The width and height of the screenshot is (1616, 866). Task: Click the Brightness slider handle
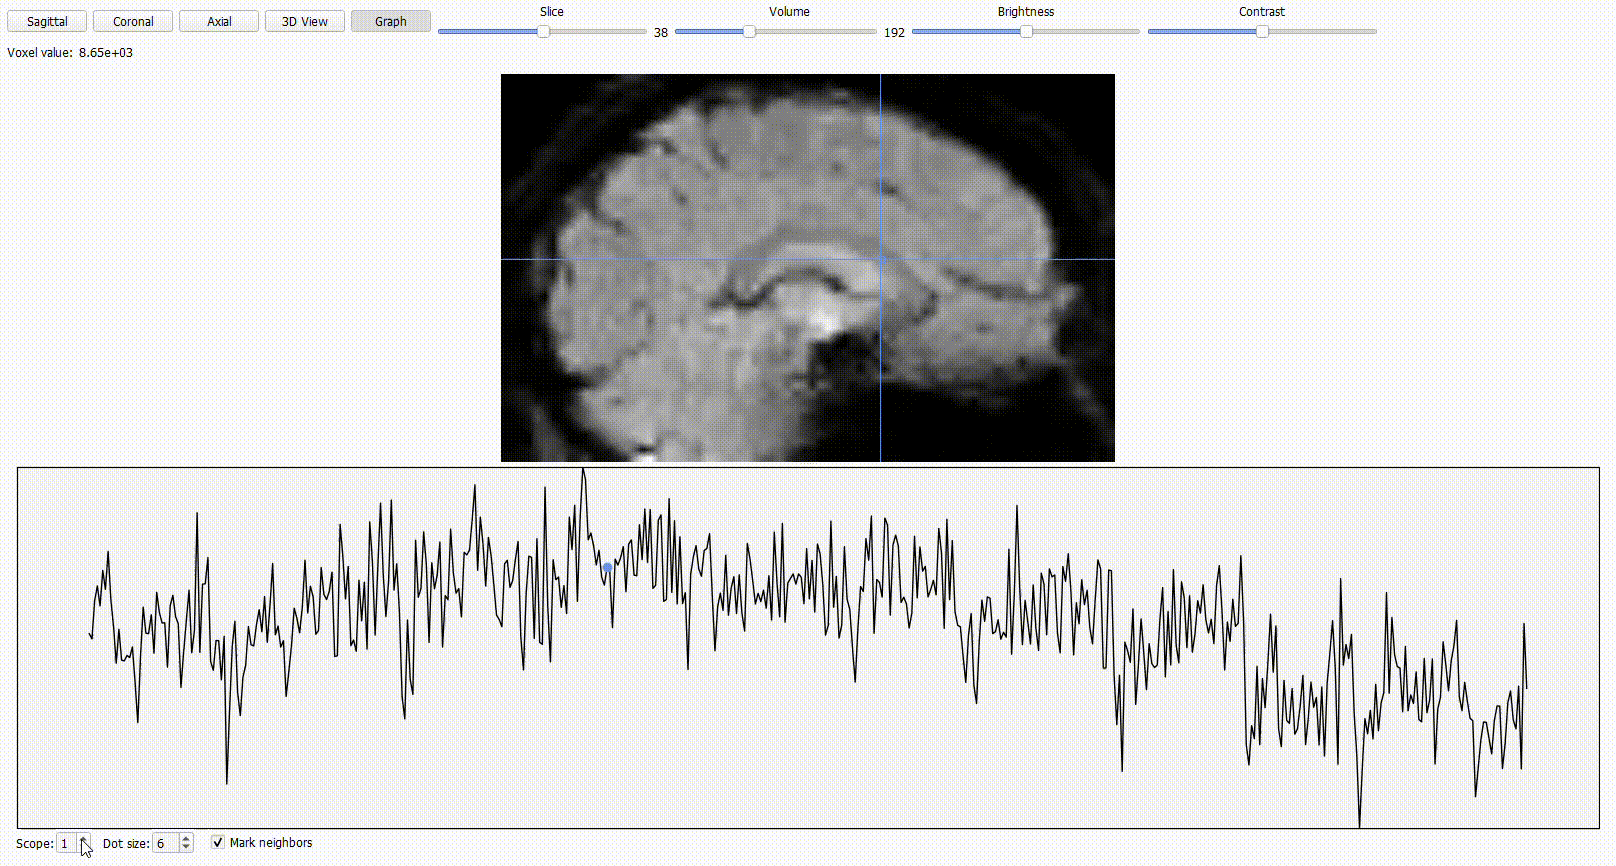pos(1026,32)
